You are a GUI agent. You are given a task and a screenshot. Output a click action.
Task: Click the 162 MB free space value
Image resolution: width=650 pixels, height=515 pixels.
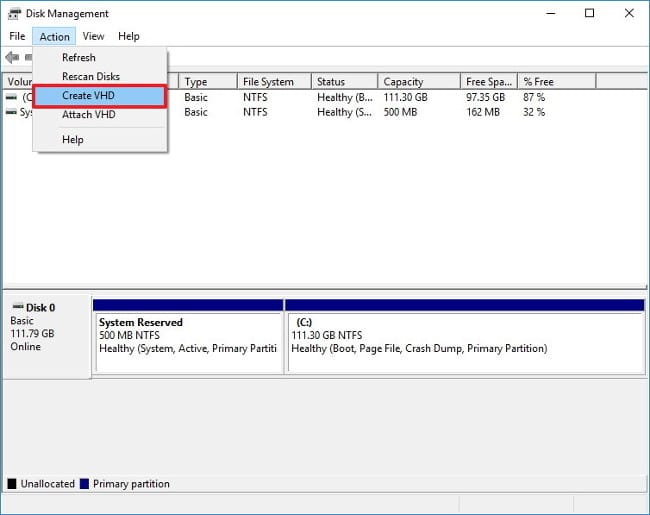pyautogui.click(x=483, y=112)
